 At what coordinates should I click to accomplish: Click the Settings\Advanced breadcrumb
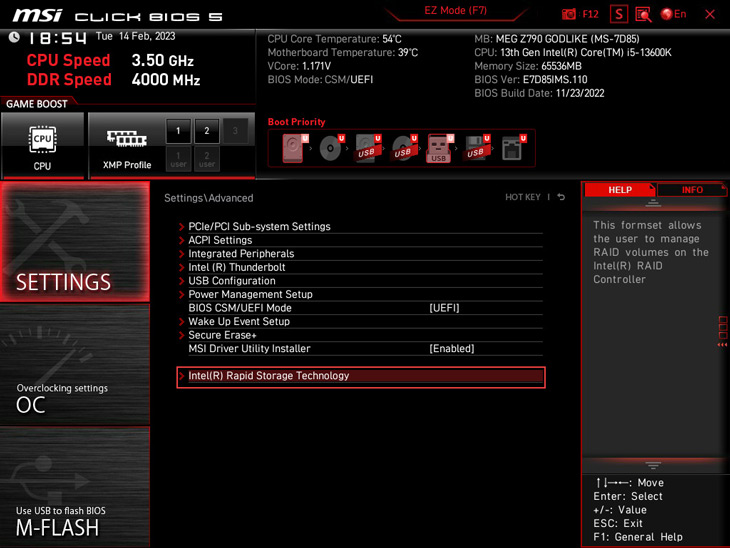tap(209, 198)
